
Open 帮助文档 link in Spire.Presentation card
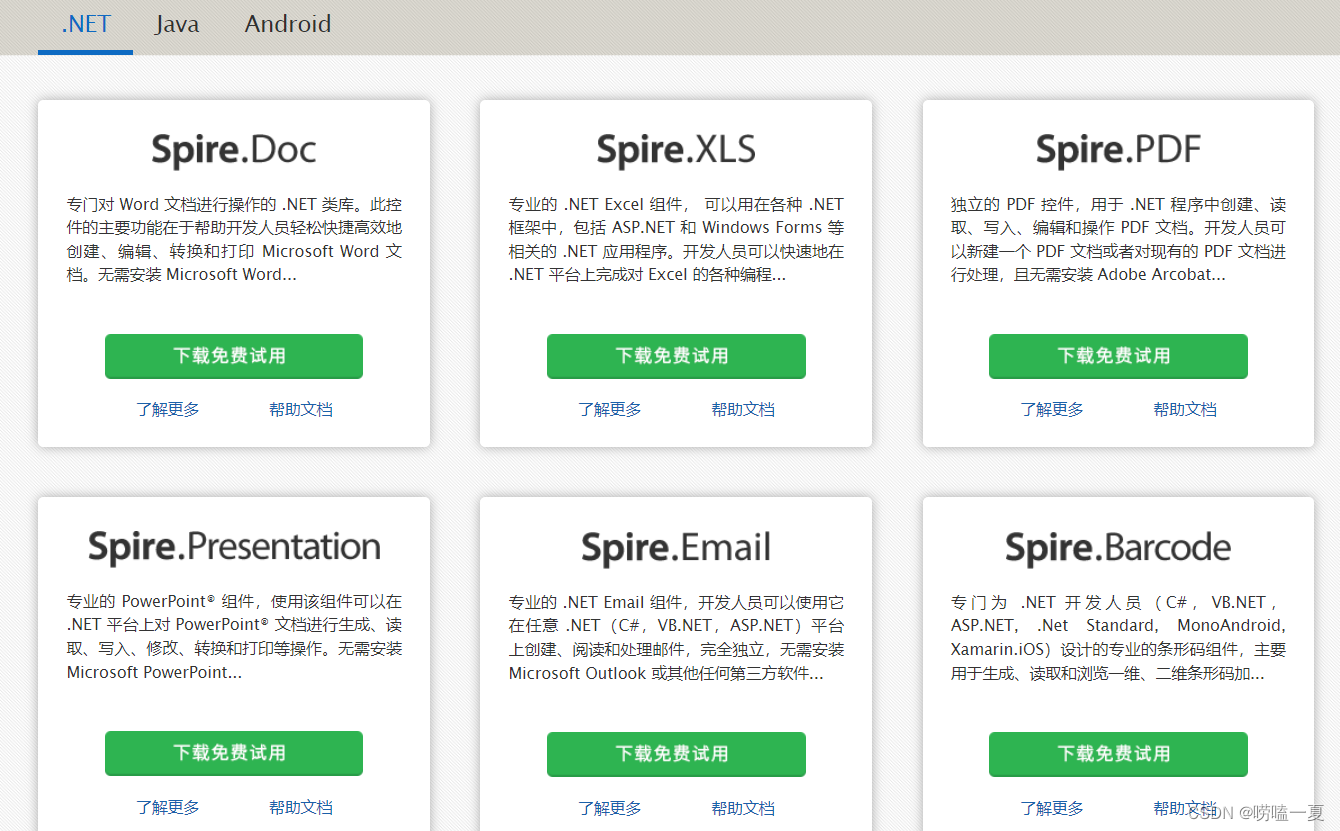click(301, 807)
